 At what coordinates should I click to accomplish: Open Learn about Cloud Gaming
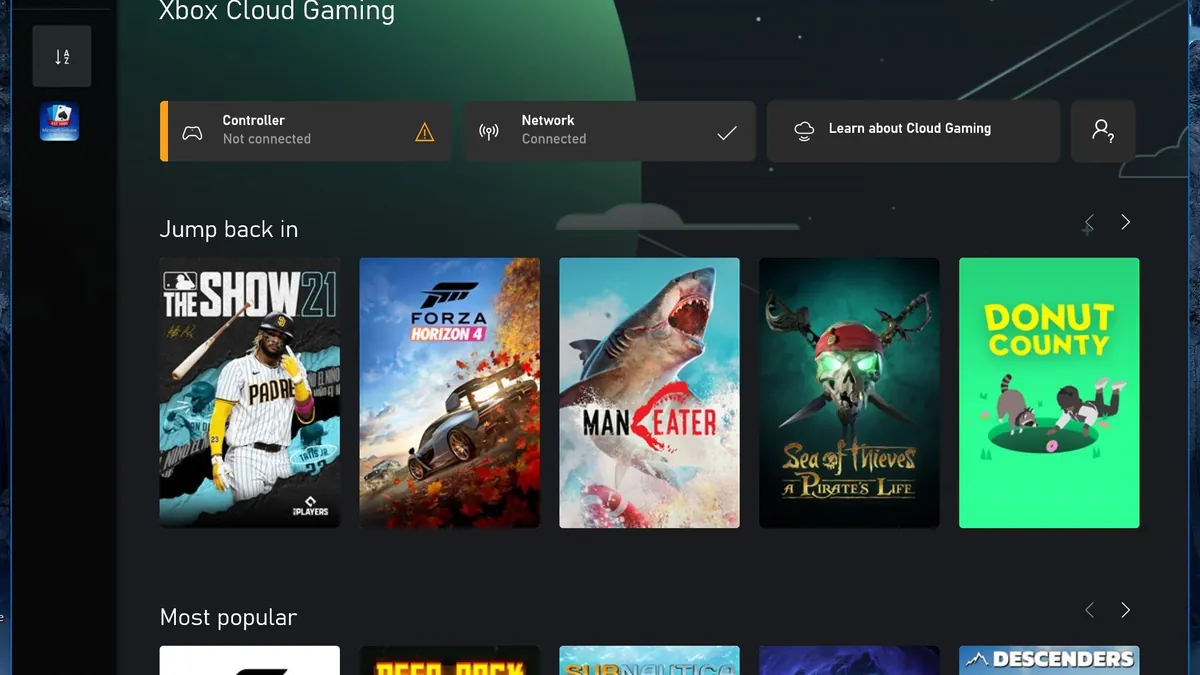pos(911,130)
